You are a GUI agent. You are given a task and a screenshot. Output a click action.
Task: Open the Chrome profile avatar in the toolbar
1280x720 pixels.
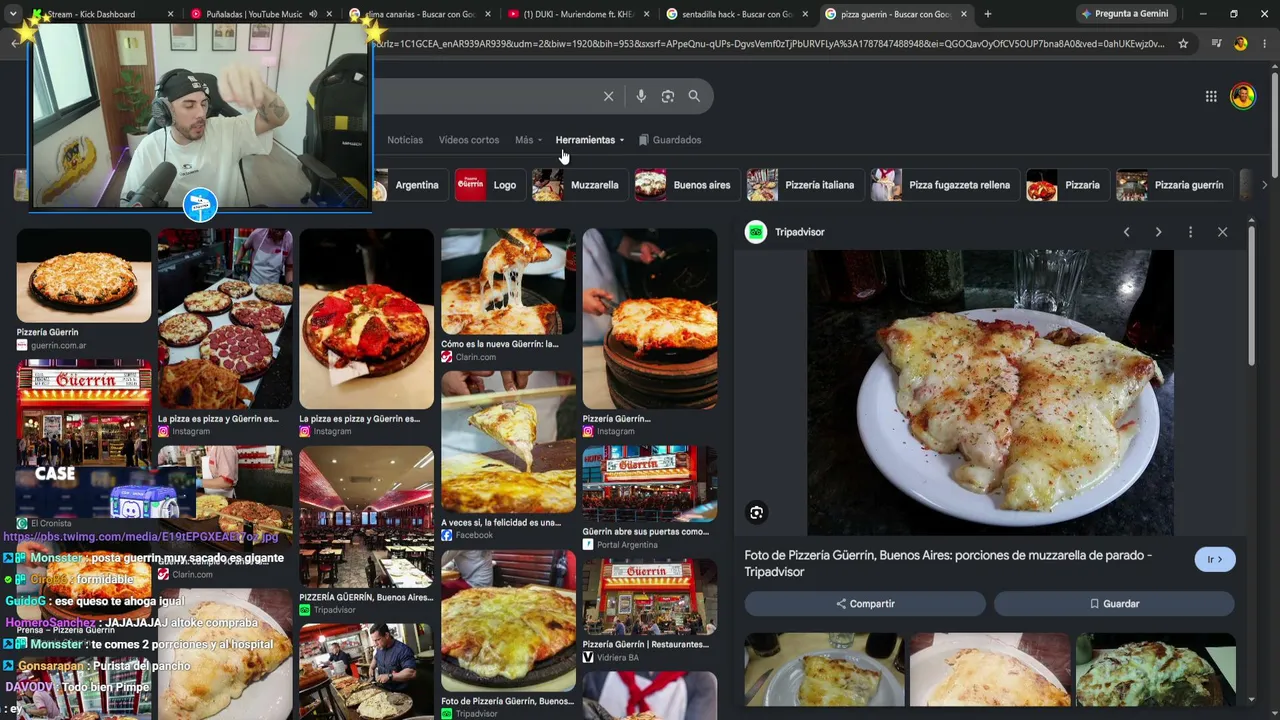[1241, 44]
